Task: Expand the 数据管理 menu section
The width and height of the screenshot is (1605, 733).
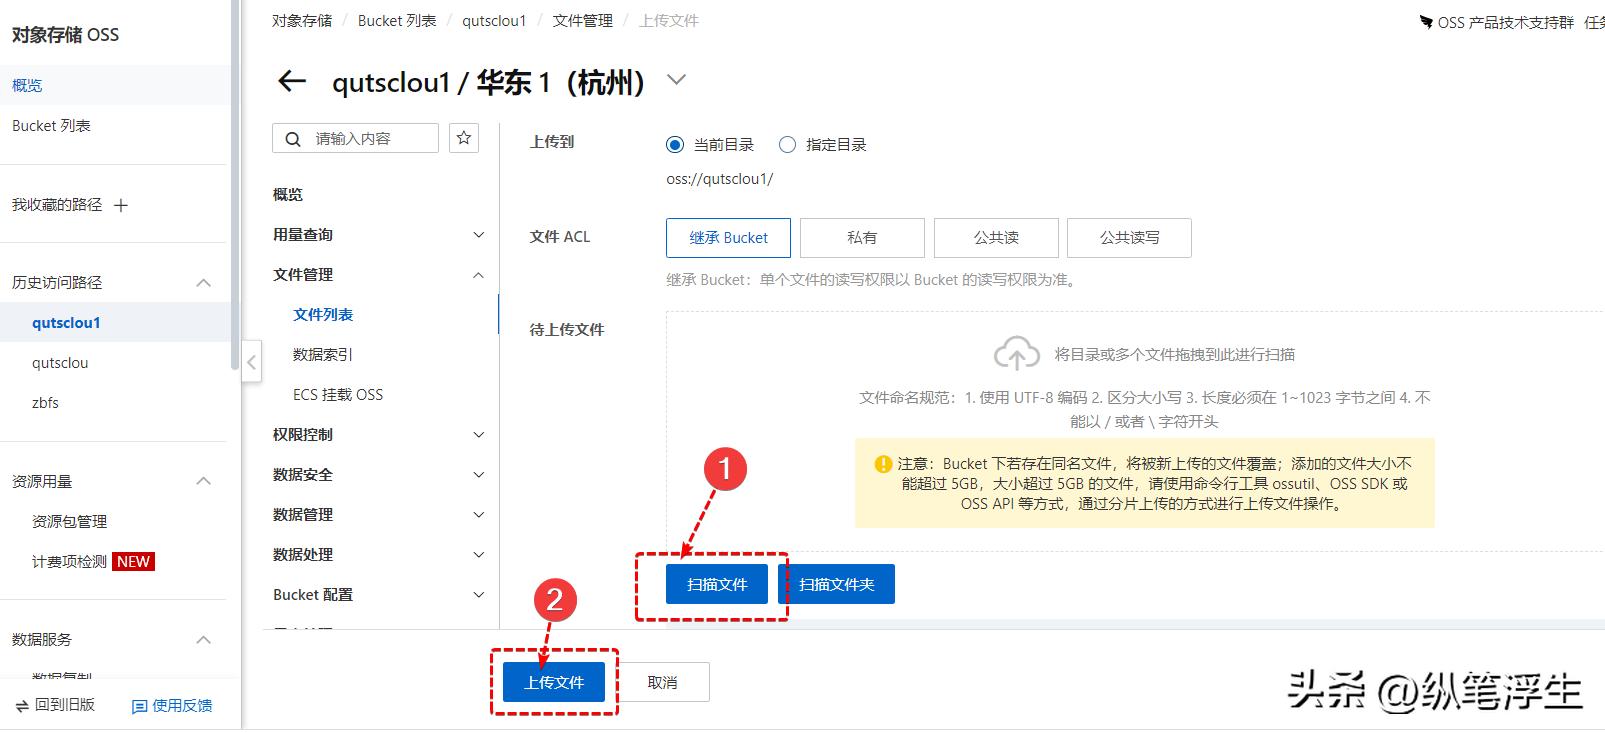Action: [478, 515]
